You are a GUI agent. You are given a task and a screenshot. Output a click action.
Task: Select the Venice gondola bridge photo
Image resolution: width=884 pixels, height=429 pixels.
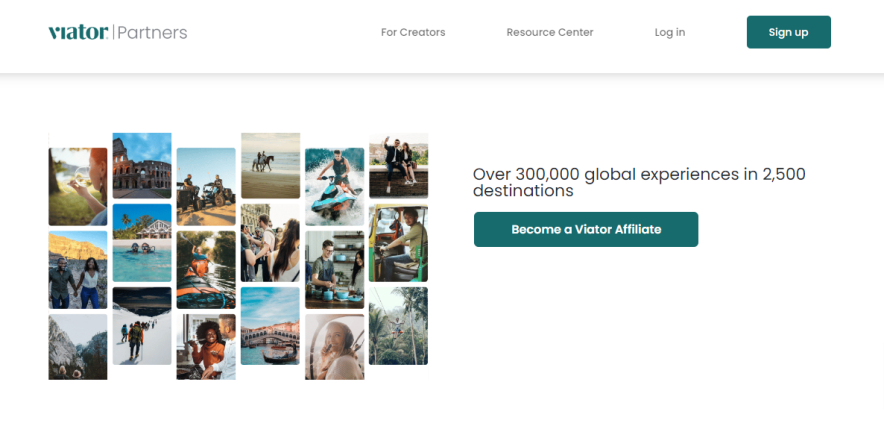[x=270, y=325]
